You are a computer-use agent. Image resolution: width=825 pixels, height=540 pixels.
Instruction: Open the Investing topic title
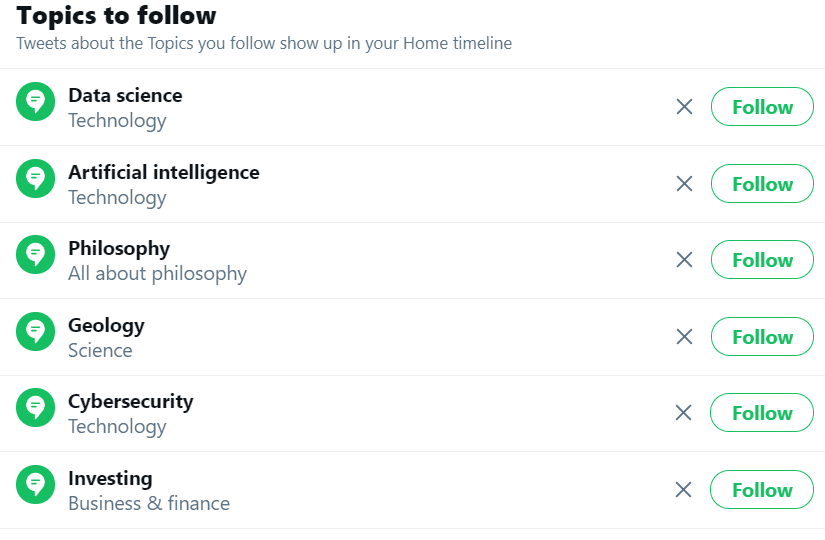coord(110,478)
